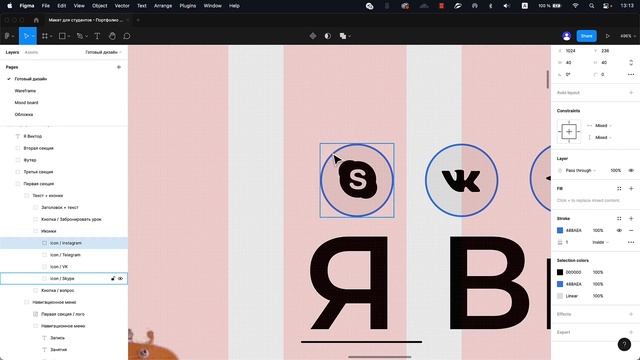Open the File menu

point(46,6)
